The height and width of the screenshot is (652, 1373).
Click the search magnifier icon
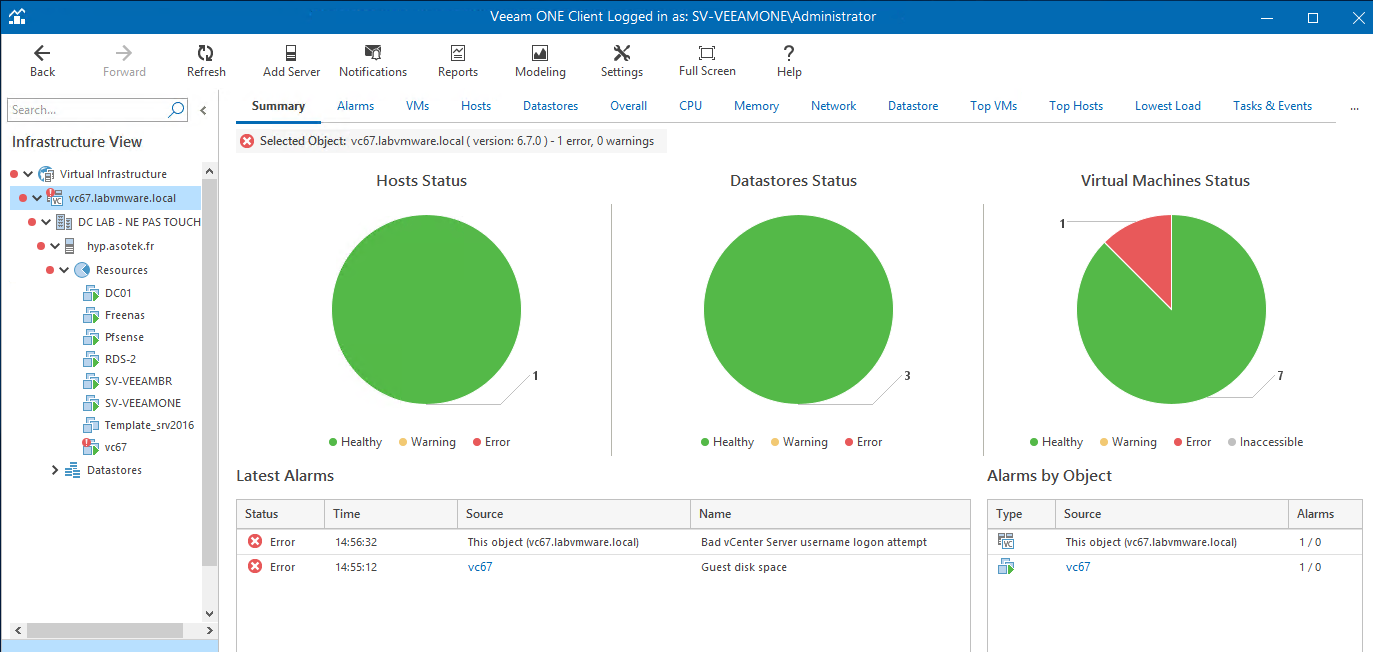176,110
